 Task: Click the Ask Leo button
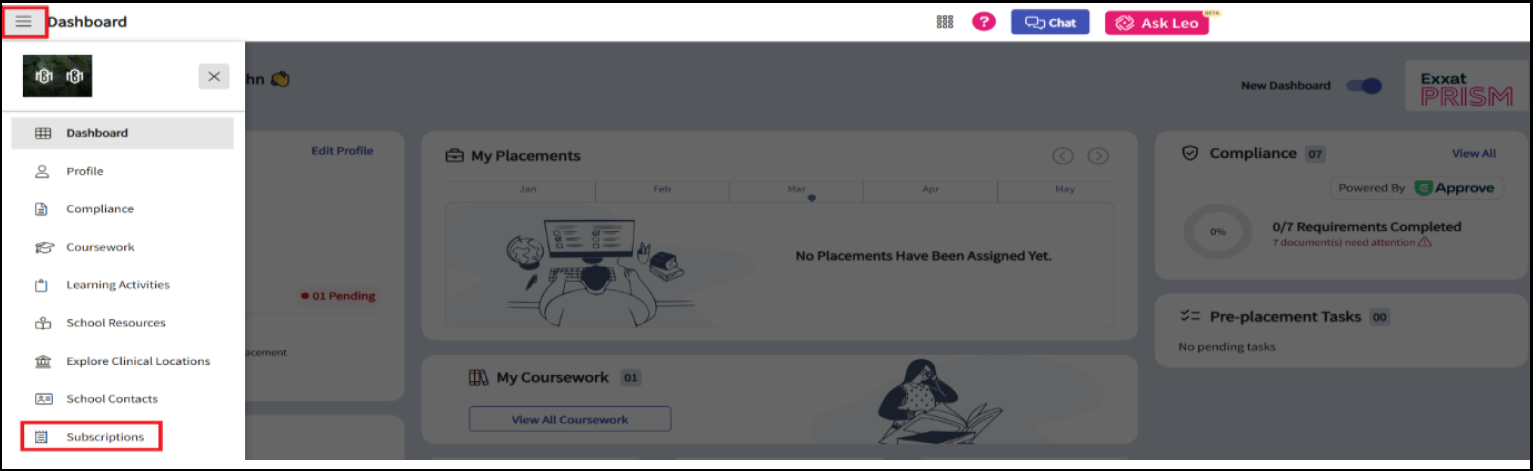tap(1156, 23)
